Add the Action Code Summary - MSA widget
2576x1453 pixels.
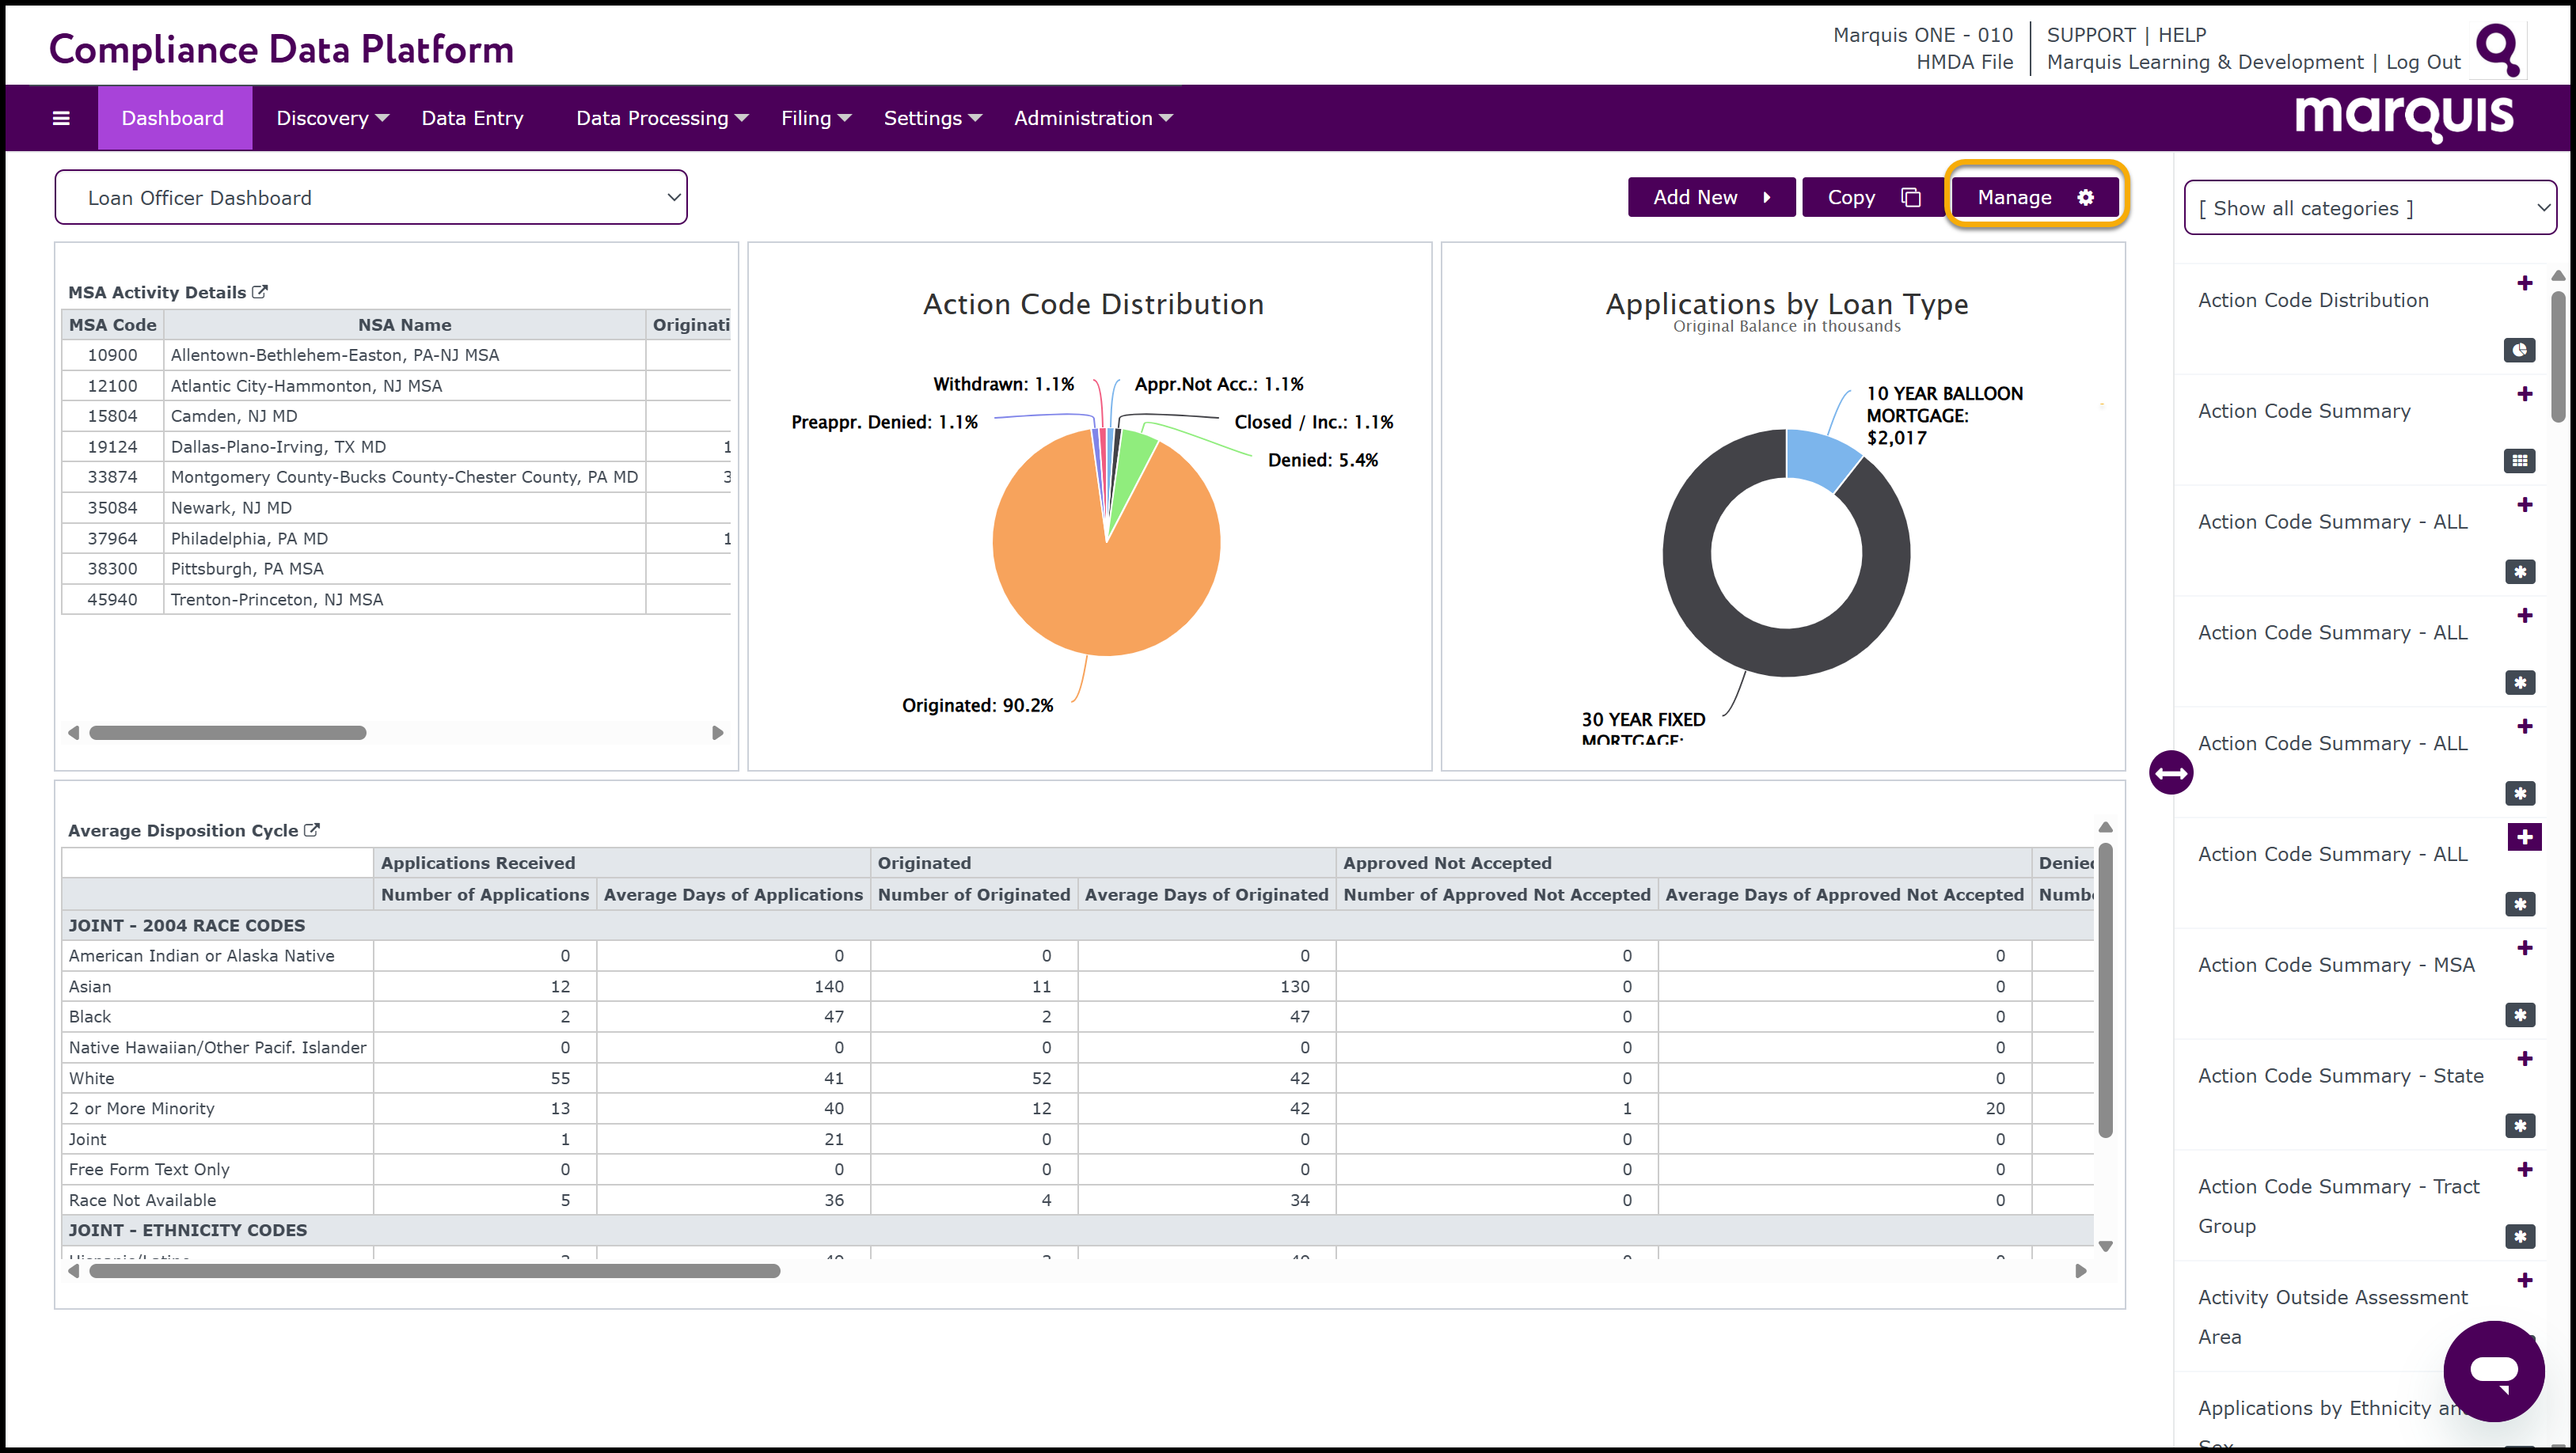click(x=2524, y=948)
